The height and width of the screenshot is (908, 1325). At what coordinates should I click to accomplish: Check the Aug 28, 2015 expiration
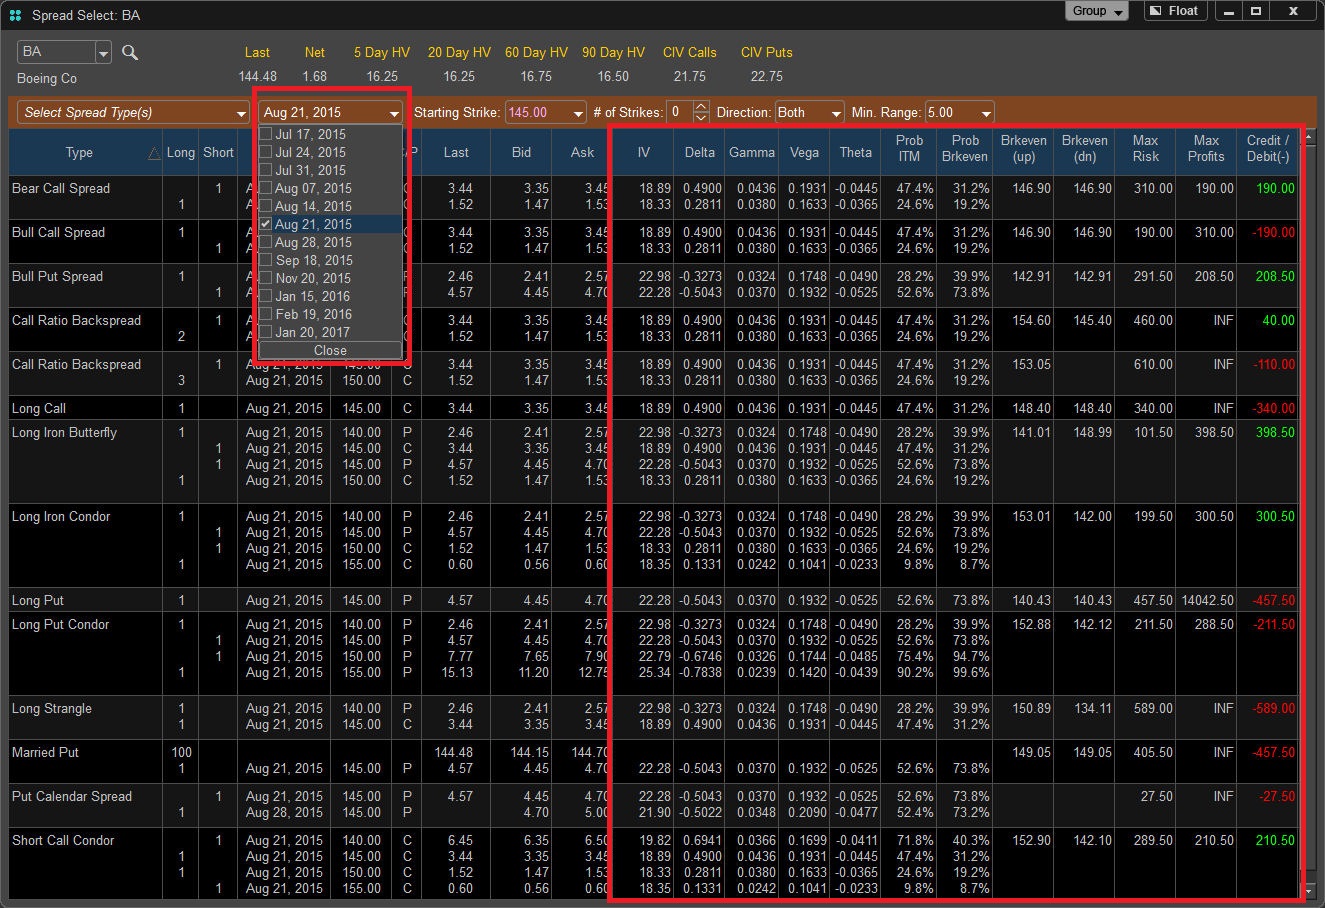tap(266, 242)
